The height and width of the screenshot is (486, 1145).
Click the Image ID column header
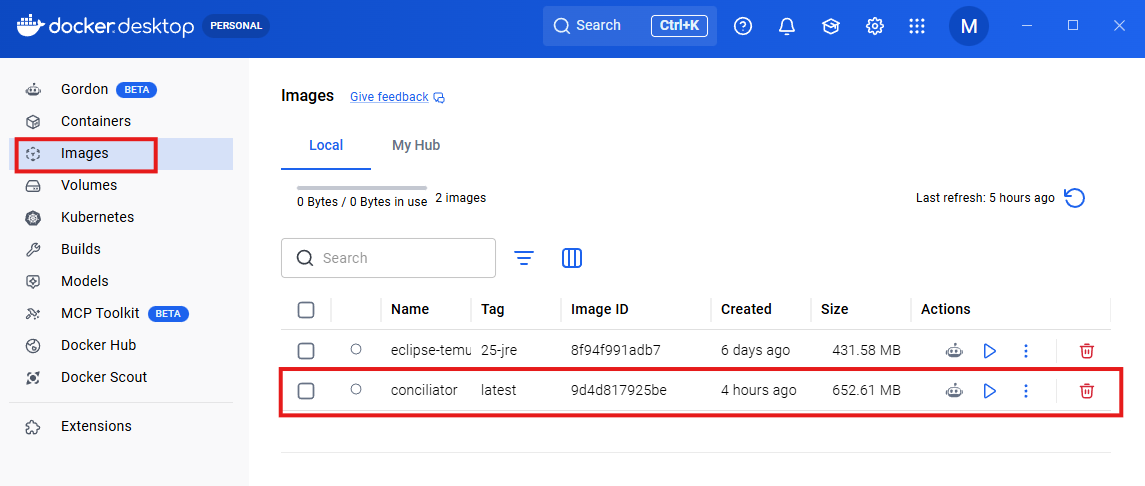600,309
